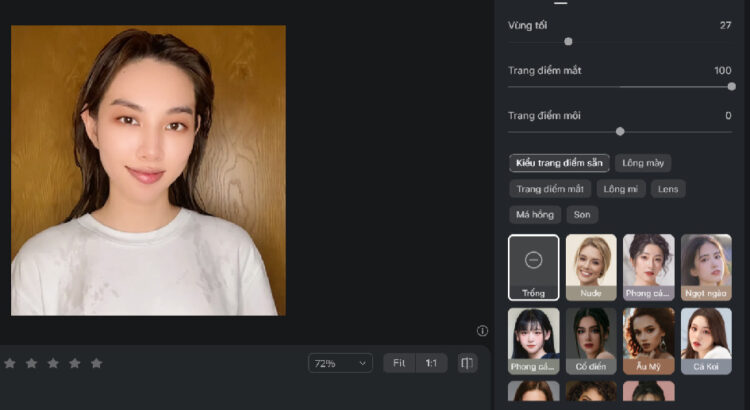The height and width of the screenshot is (410, 750).
Task: Open the Trang điểm mắt category button
Action: (550, 188)
